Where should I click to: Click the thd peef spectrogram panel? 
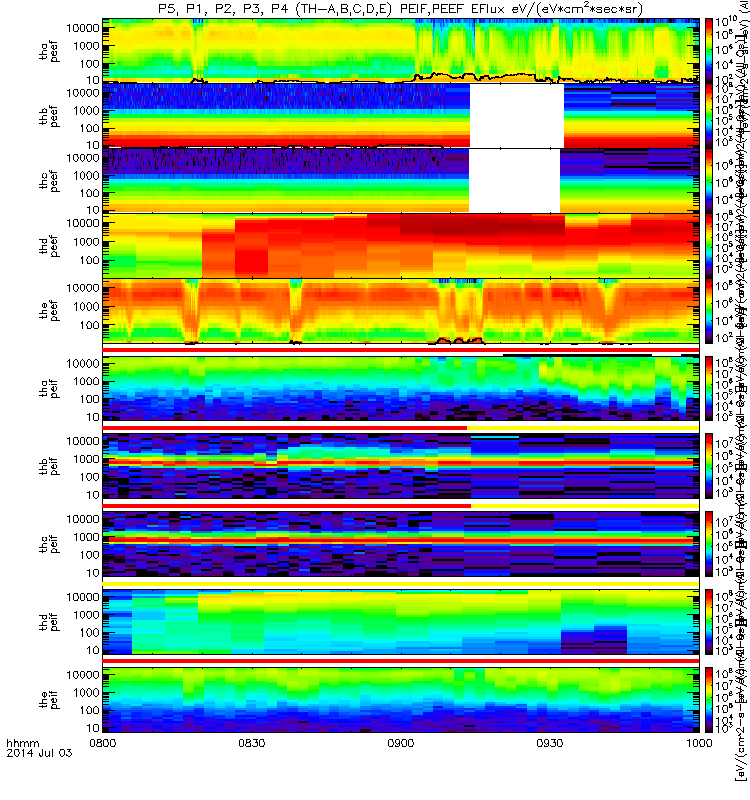(401, 246)
